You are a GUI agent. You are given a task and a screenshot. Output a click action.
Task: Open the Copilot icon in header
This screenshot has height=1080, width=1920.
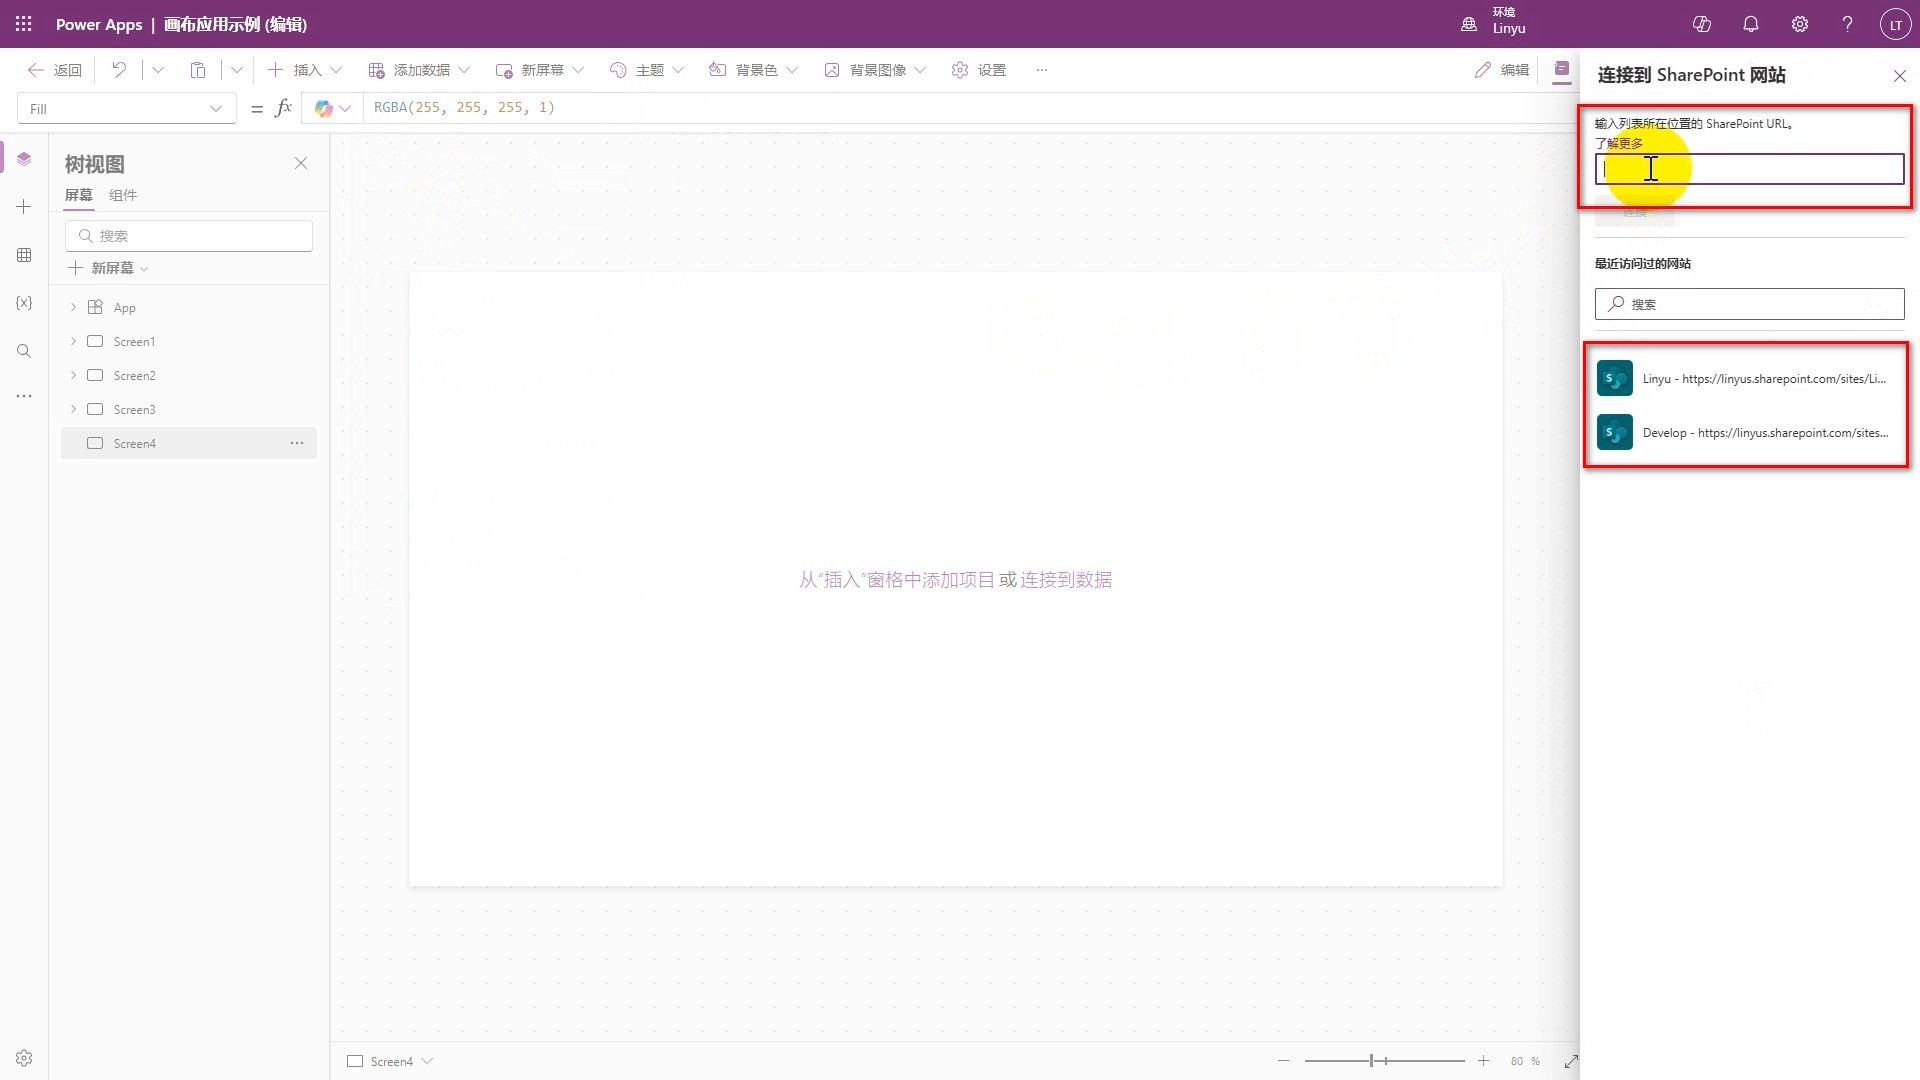coord(1701,24)
